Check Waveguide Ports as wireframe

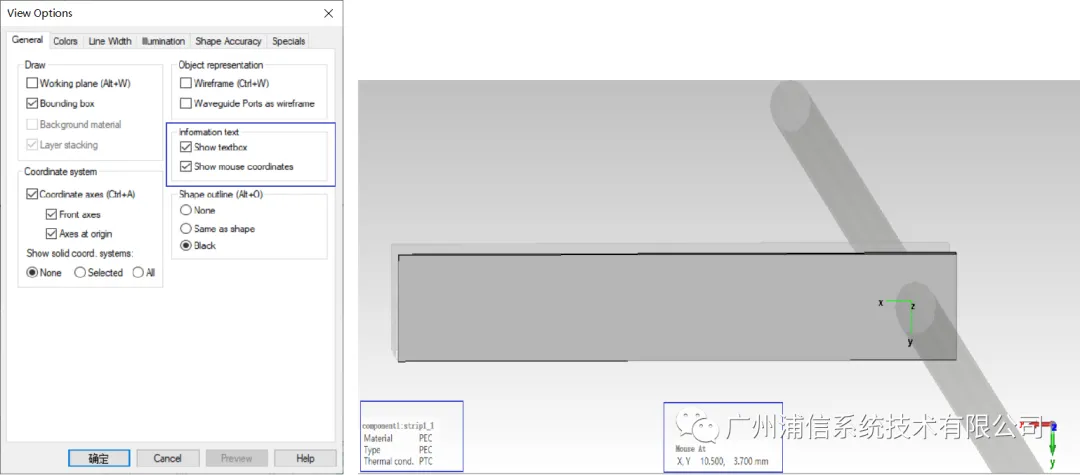(185, 104)
